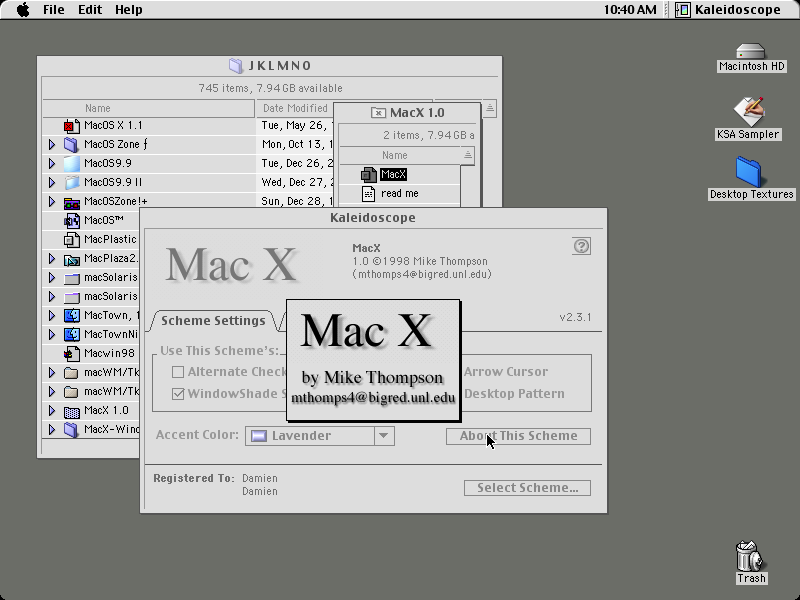
Task: Expand the MacOS9.9 folder triangle
Action: click(52, 163)
